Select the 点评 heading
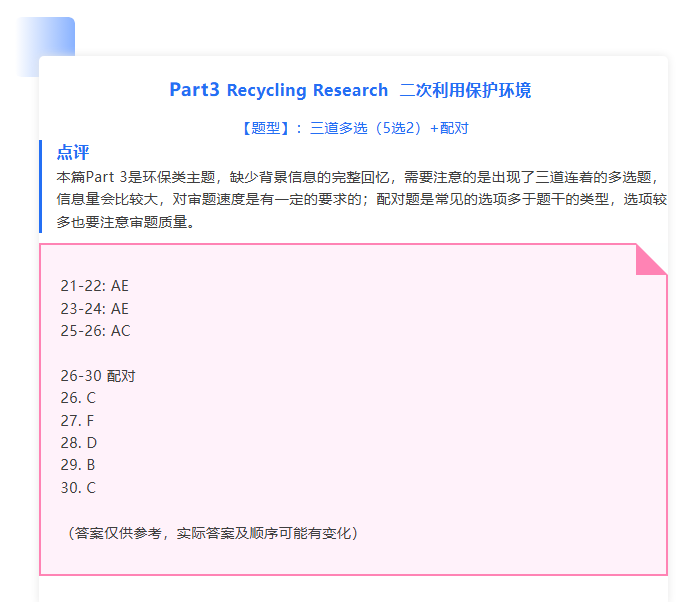 tap(73, 153)
